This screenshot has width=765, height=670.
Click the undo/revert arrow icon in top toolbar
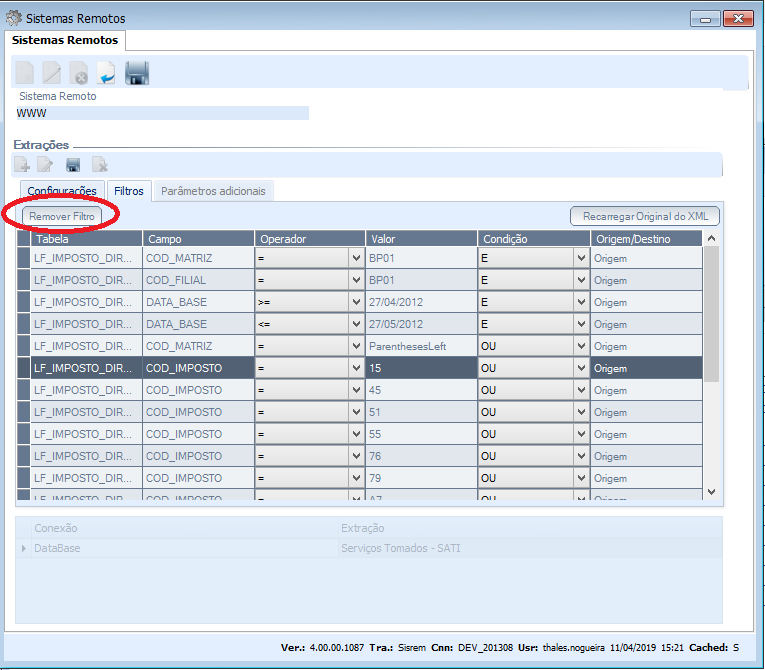pos(106,73)
